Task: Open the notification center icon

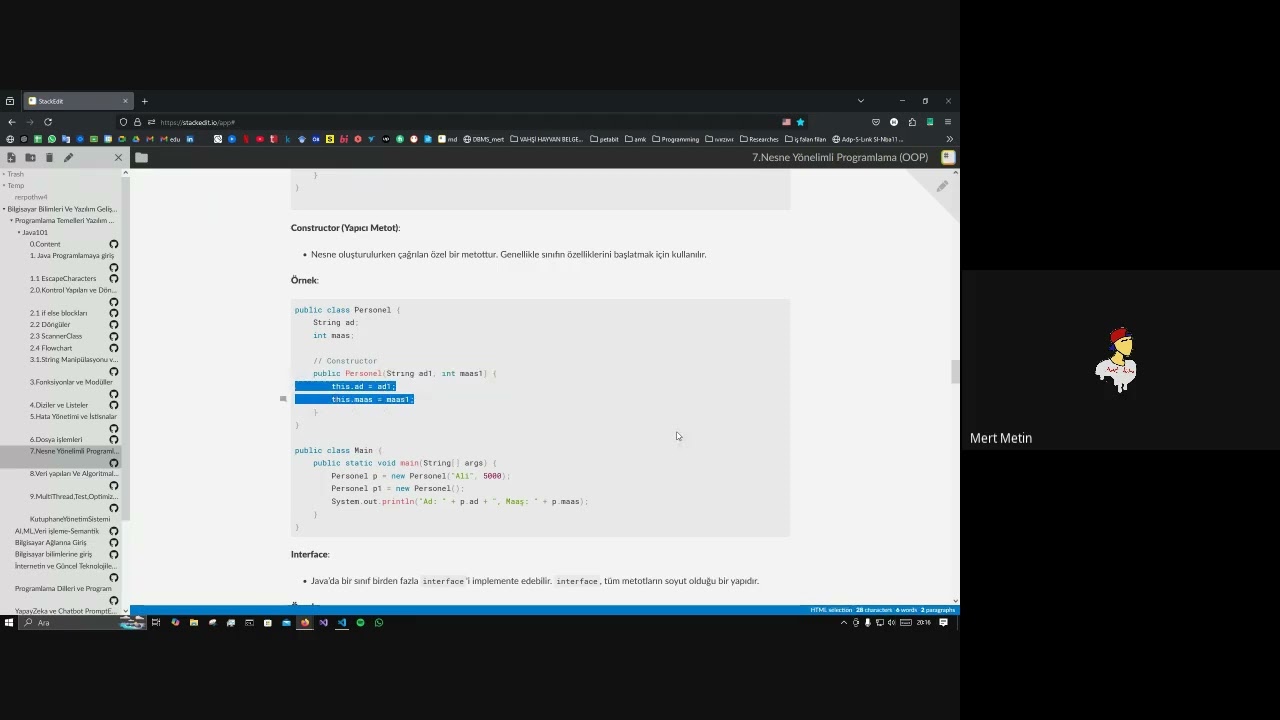Action: click(x=943, y=623)
